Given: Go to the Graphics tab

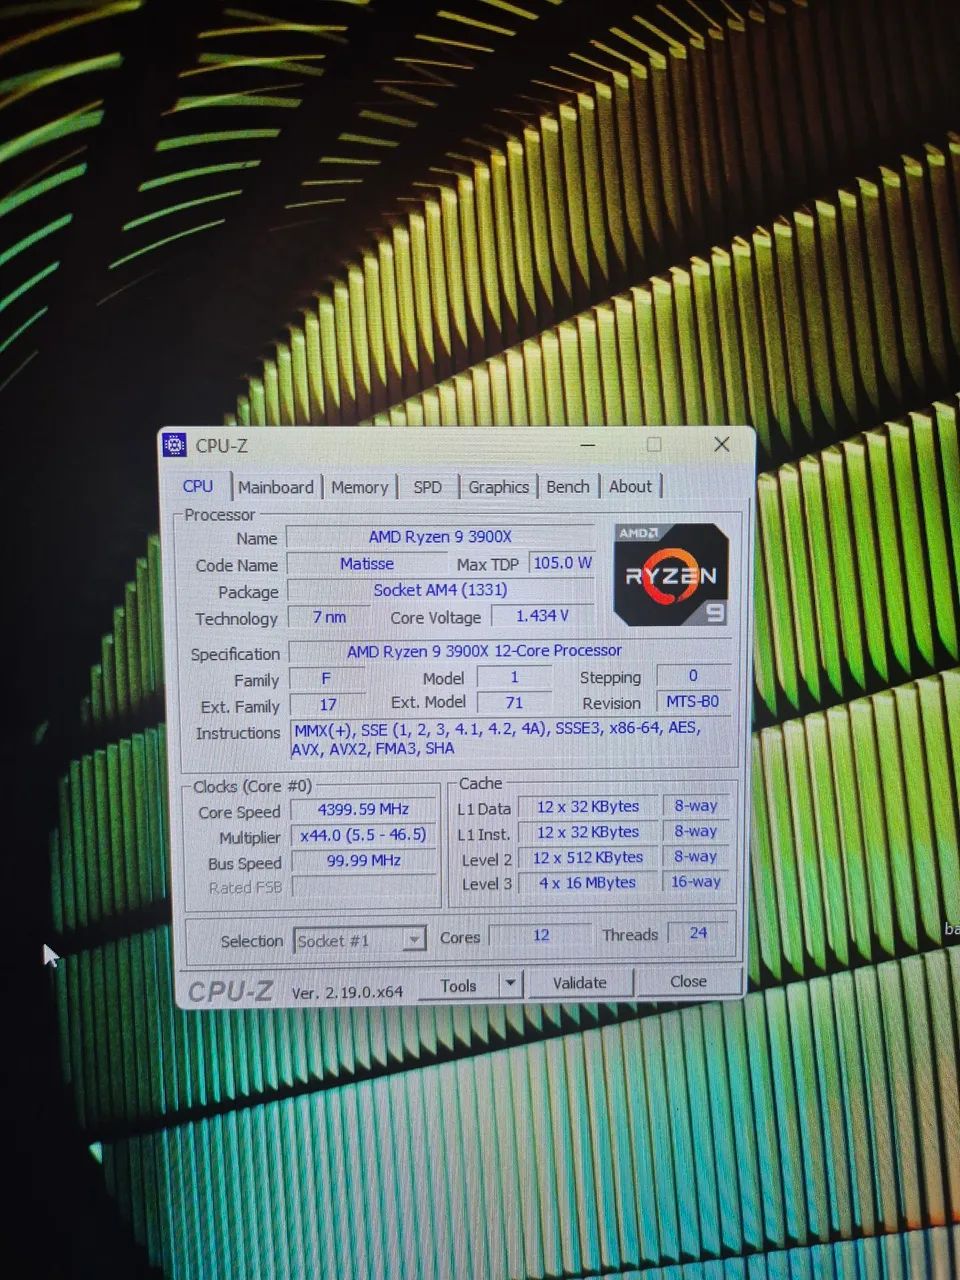Looking at the screenshot, I should tap(498, 487).
